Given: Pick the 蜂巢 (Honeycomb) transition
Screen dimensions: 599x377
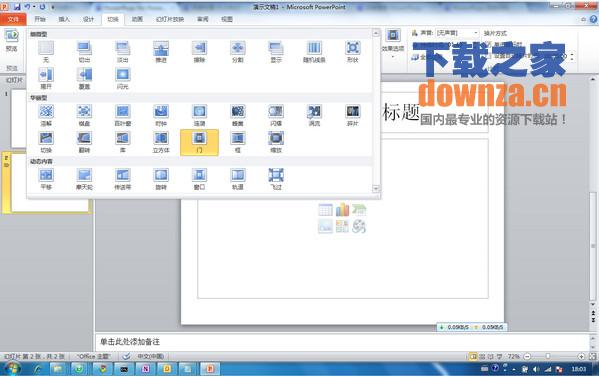Looking at the screenshot, I should point(238,115).
